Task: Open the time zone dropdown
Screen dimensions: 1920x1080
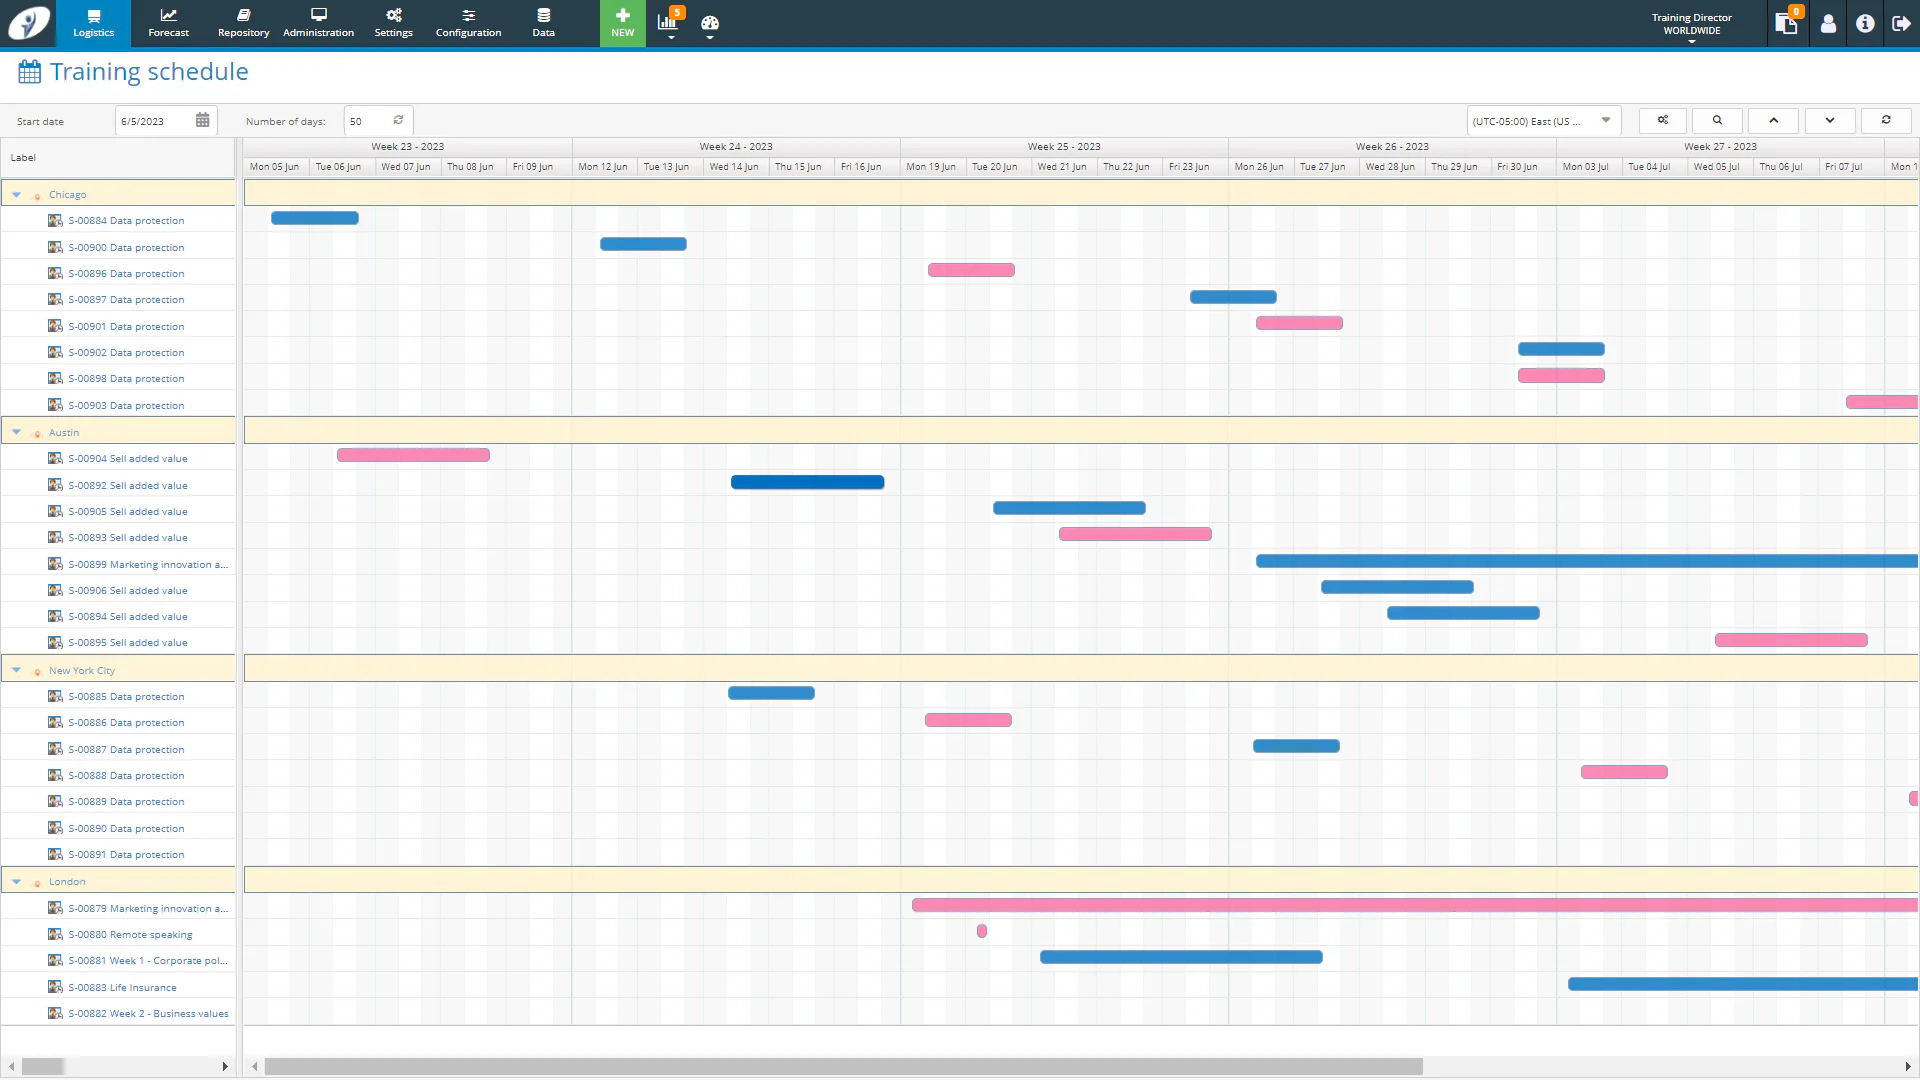Action: click(x=1543, y=121)
